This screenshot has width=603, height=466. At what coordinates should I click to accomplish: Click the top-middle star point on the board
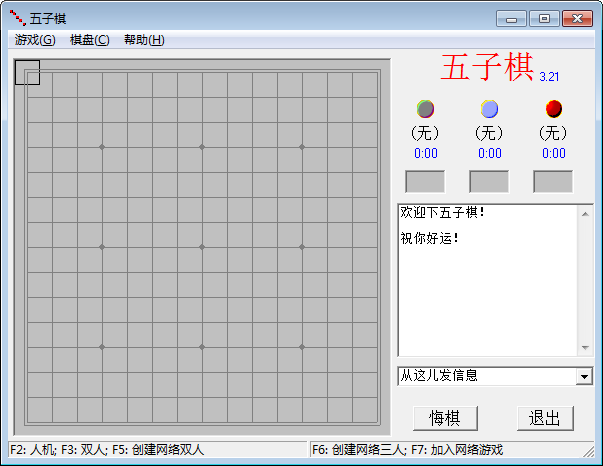202,147
